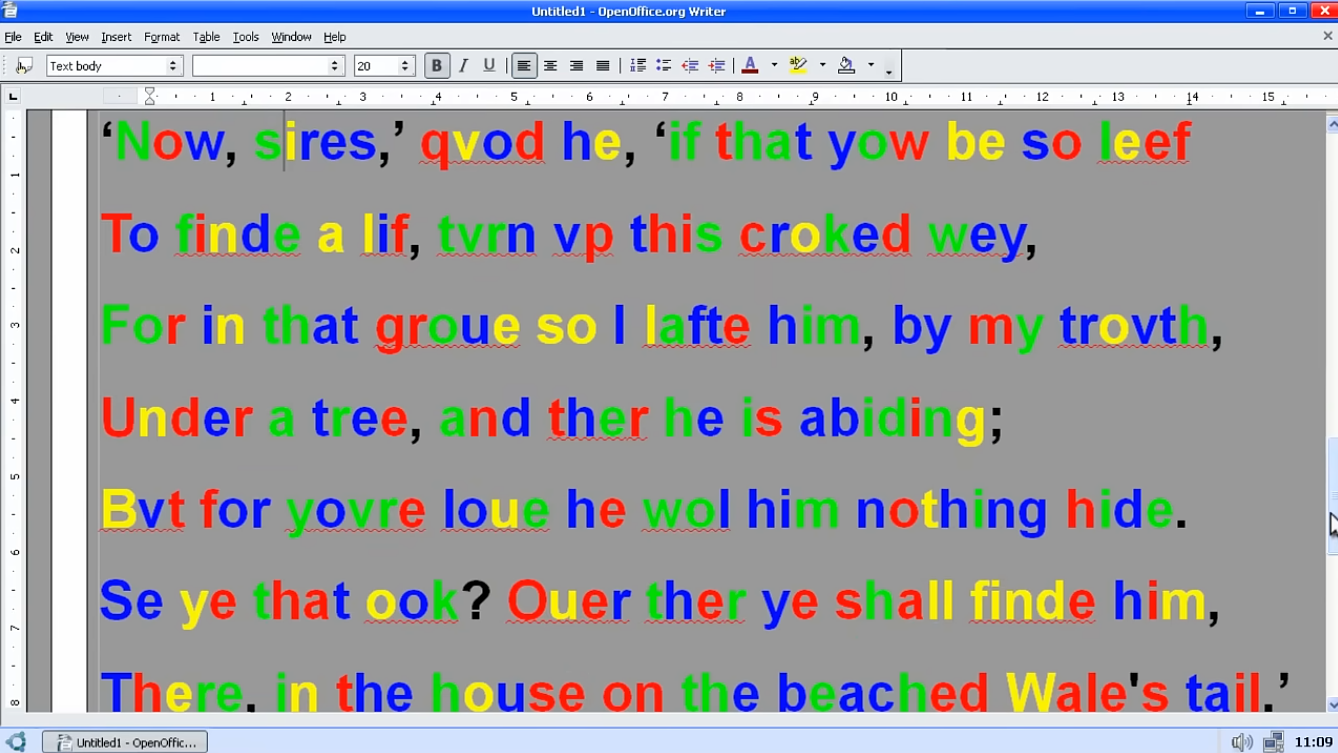Align paragraph left
Screen dimensions: 1338x753
click(523, 66)
